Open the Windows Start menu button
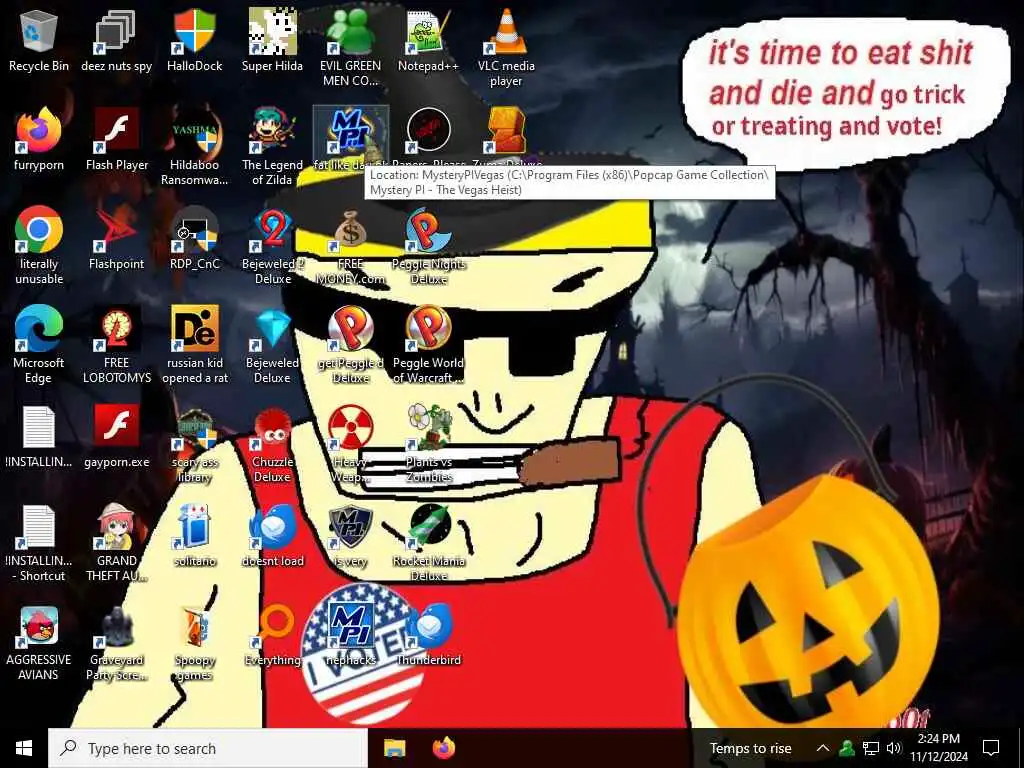Viewport: 1024px width, 768px height. tap(24, 748)
